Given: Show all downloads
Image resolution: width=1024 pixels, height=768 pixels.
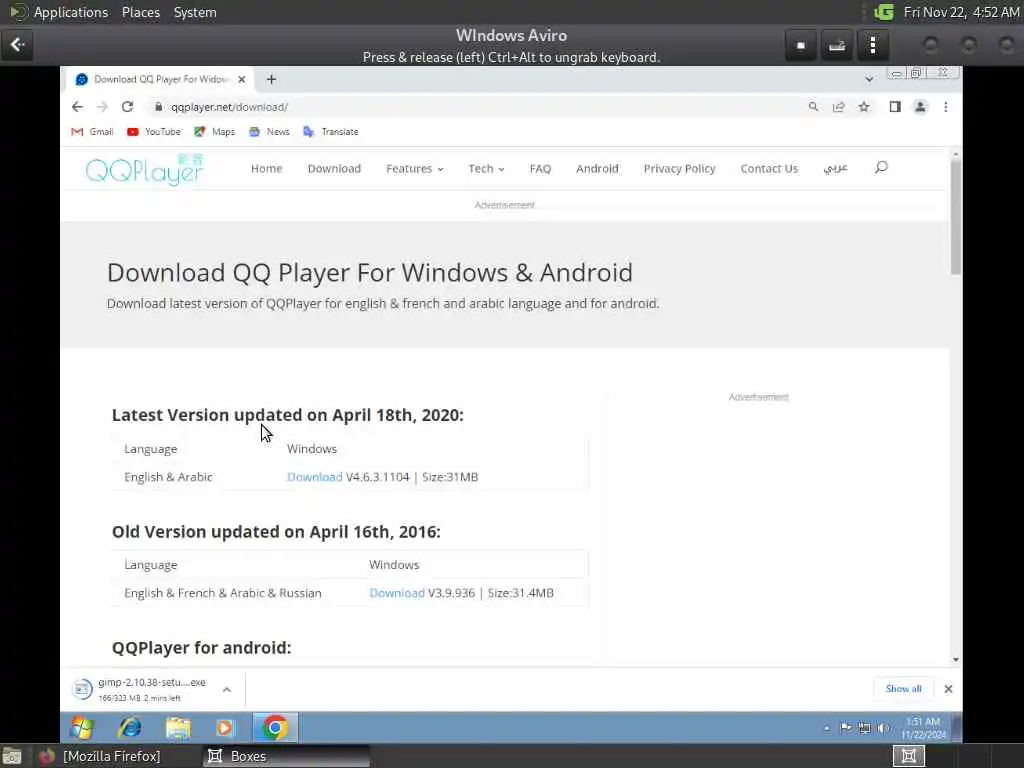Looking at the screenshot, I should coord(903,689).
